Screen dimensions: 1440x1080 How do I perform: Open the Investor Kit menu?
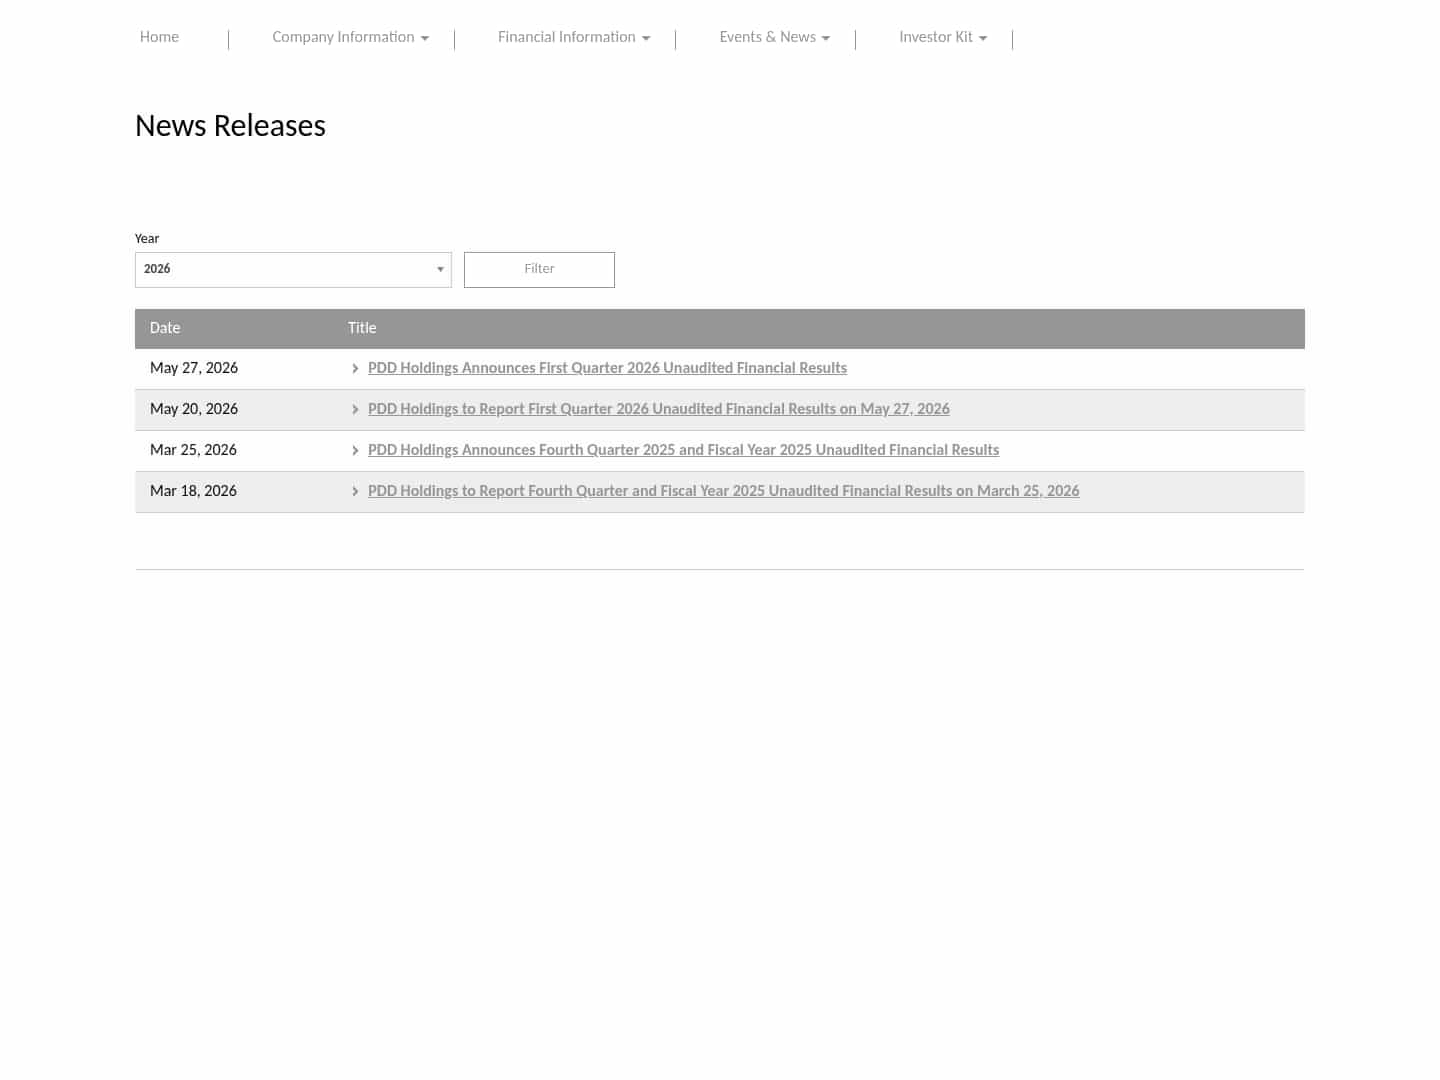coord(943,37)
